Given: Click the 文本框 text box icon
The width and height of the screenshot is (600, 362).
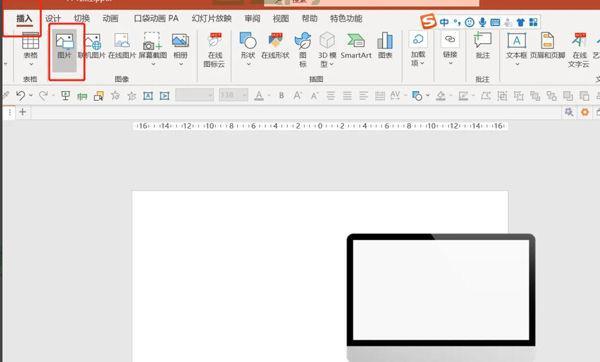Looking at the screenshot, I should [517, 41].
